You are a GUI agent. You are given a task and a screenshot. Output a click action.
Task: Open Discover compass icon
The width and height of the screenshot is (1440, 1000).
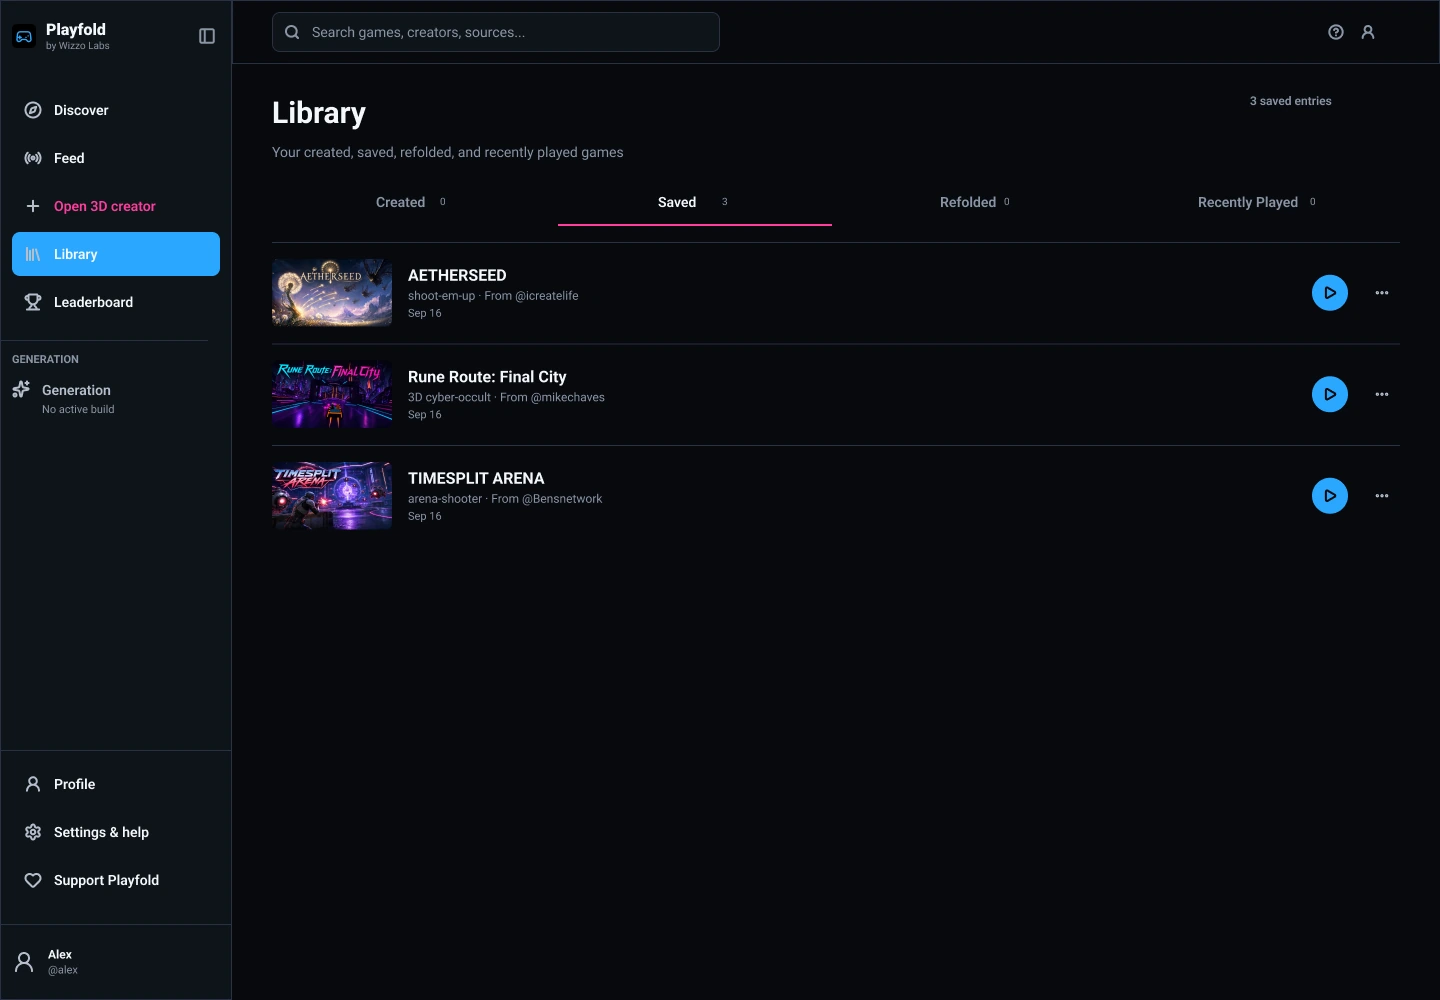[x=33, y=110]
